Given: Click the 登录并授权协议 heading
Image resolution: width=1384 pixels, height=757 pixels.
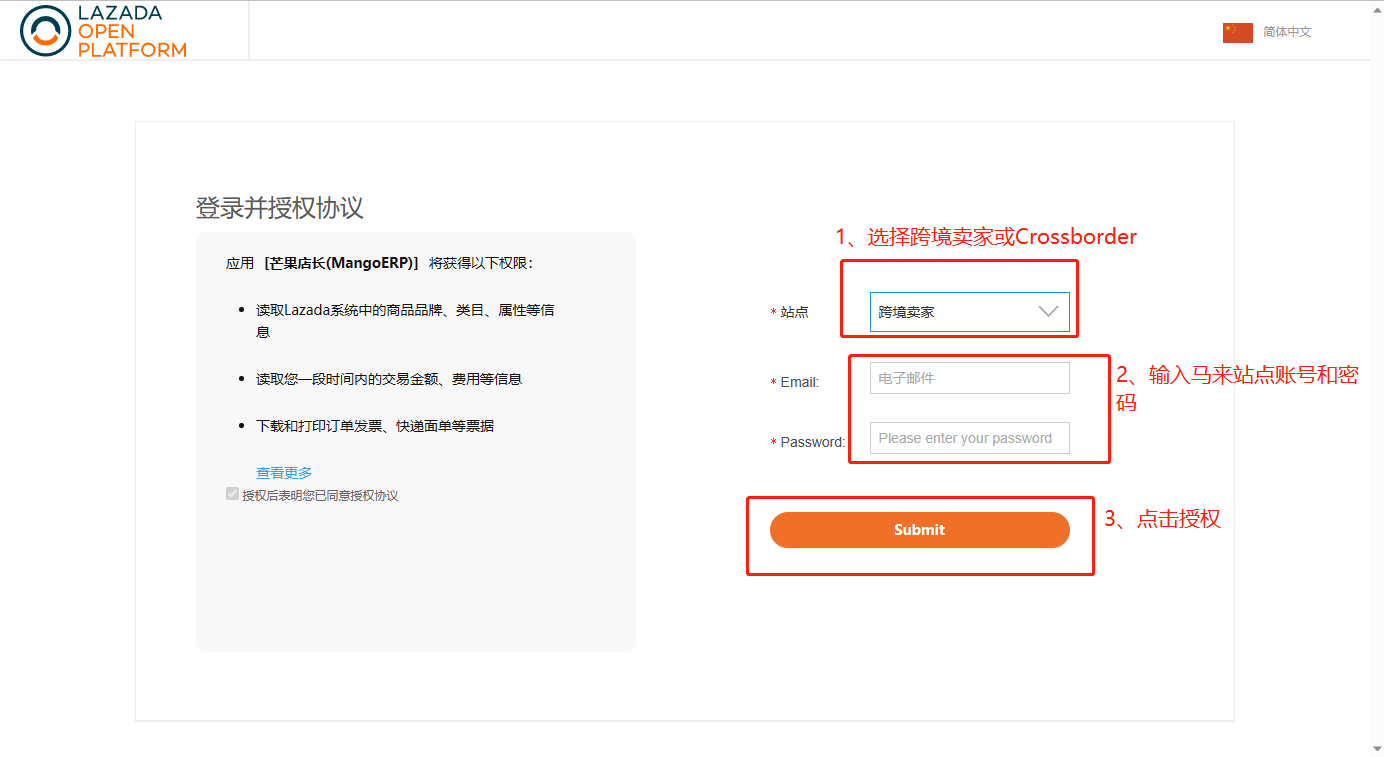Looking at the screenshot, I should coord(280,208).
